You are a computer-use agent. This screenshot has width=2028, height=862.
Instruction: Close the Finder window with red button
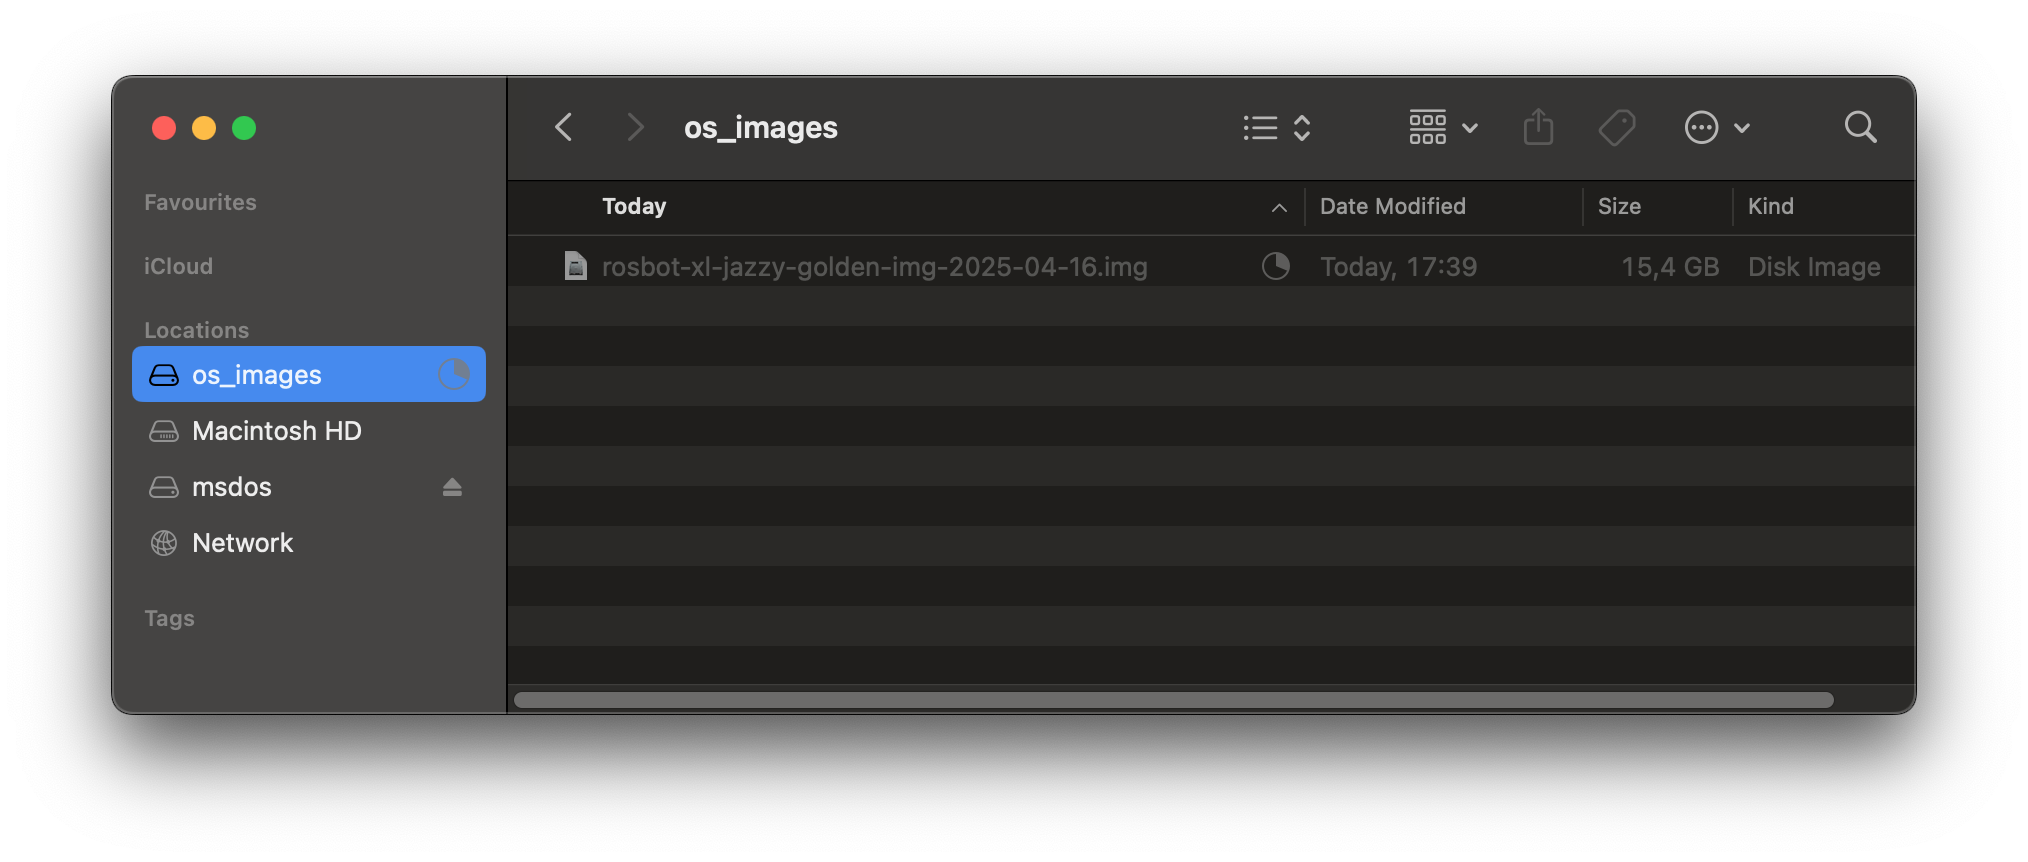164,128
